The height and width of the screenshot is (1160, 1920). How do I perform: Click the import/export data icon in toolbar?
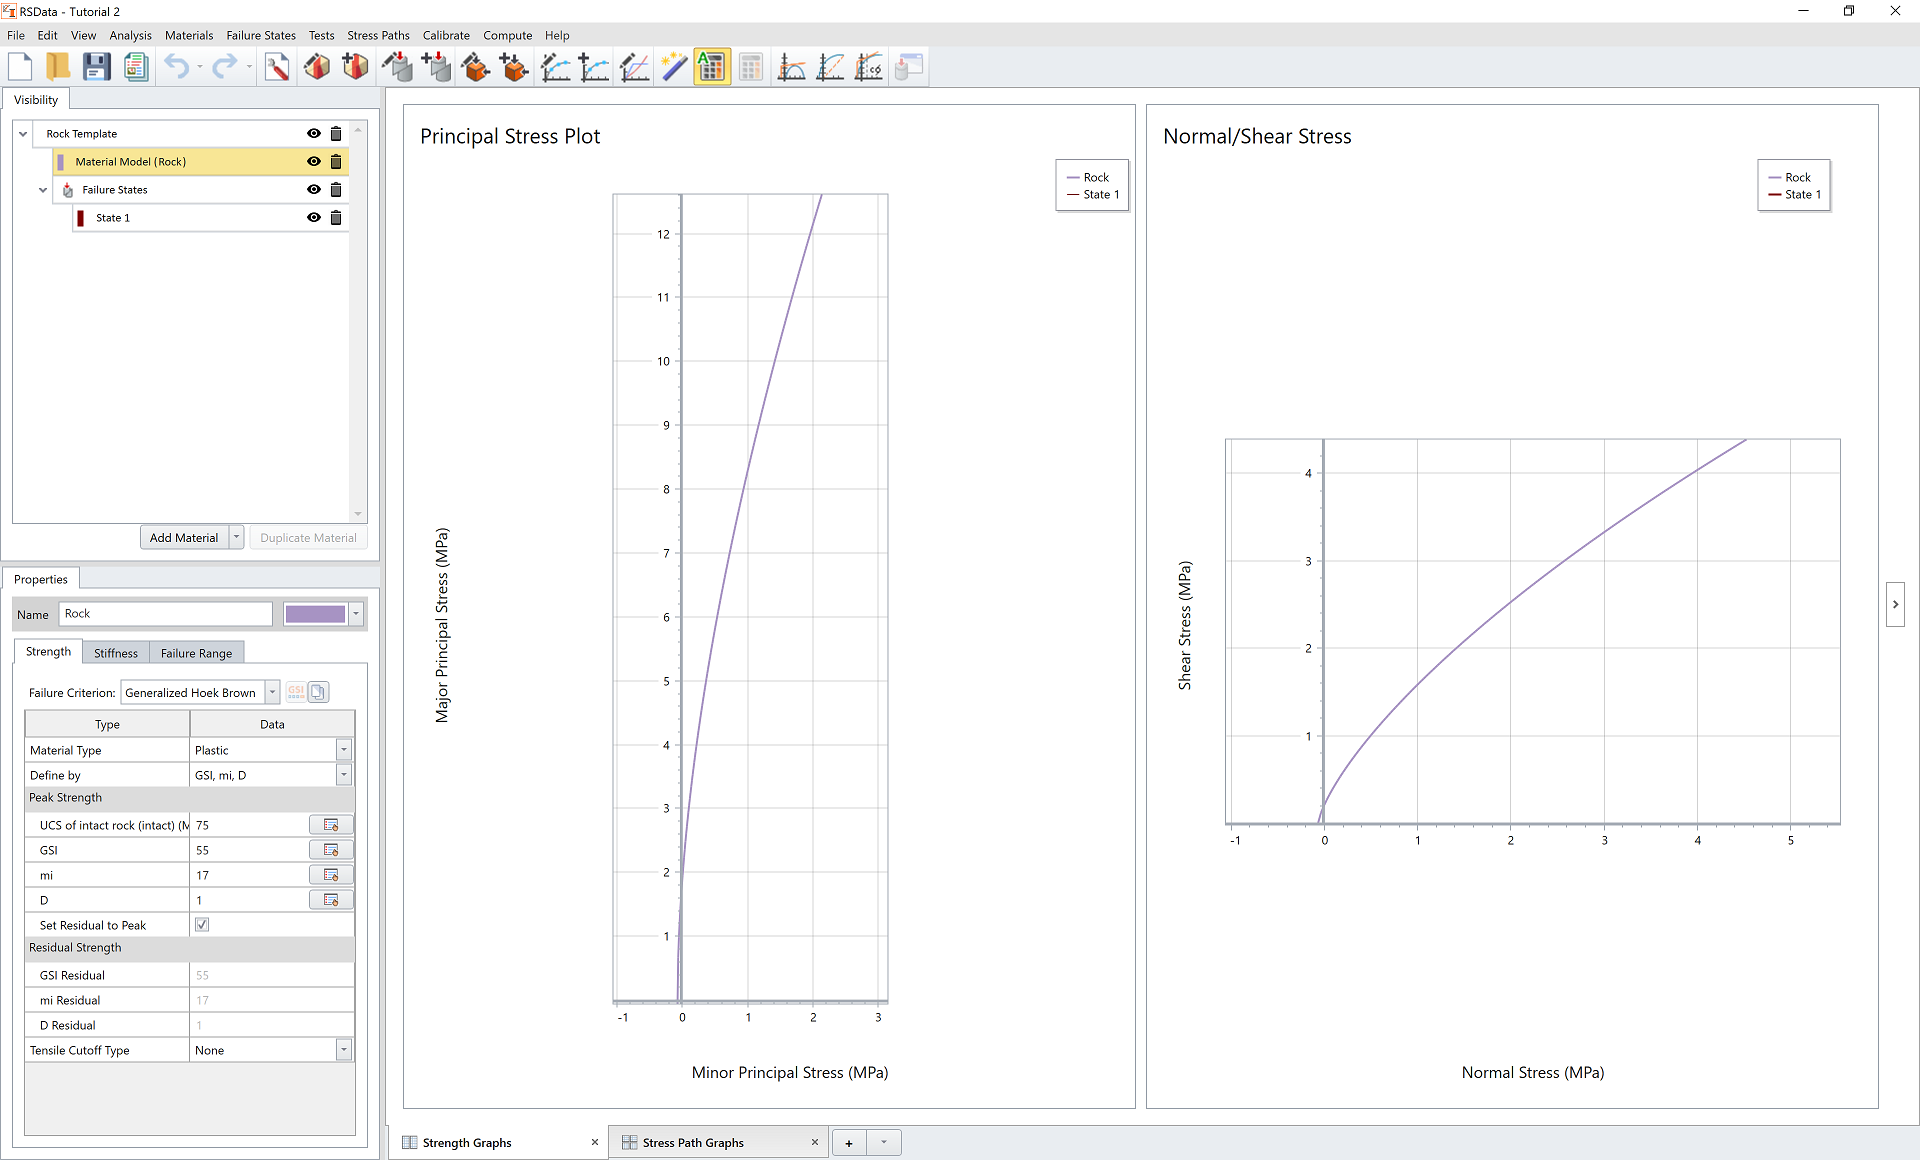[908, 67]
